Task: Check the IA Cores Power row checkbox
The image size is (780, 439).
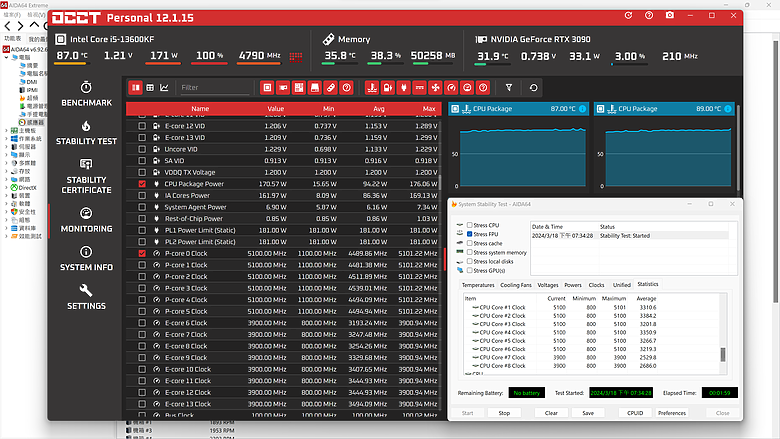Action: [142, 195]
